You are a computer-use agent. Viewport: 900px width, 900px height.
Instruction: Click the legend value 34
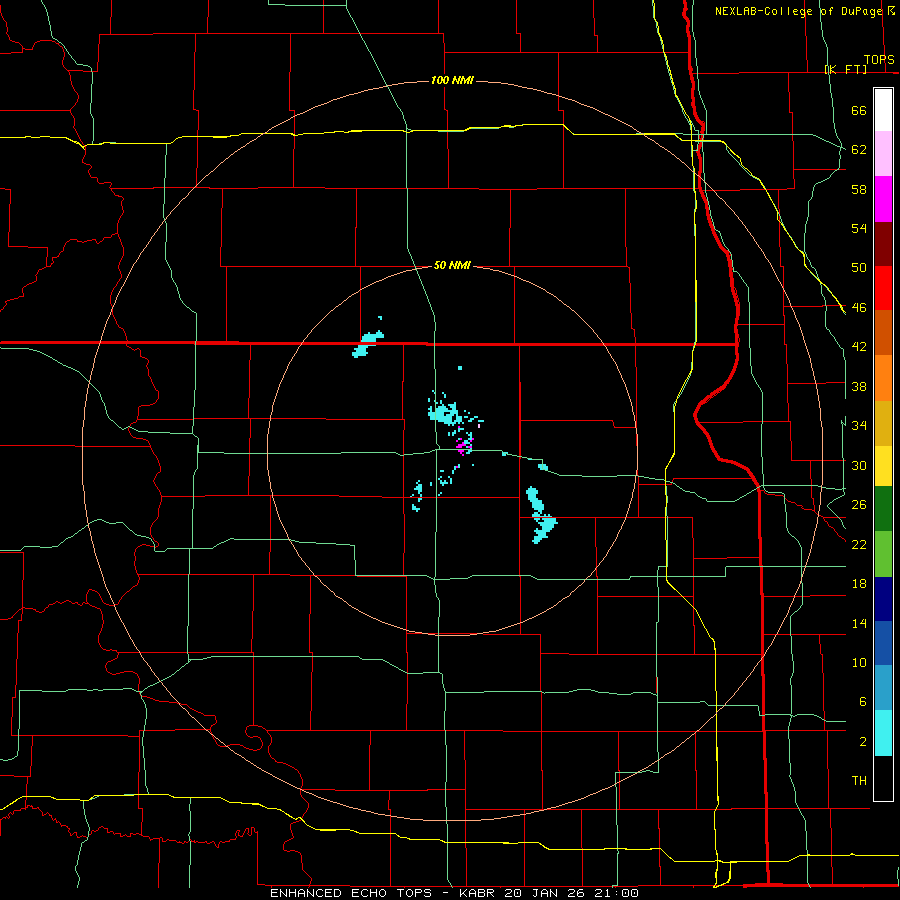pyautogui.click(x=859, y=426)
